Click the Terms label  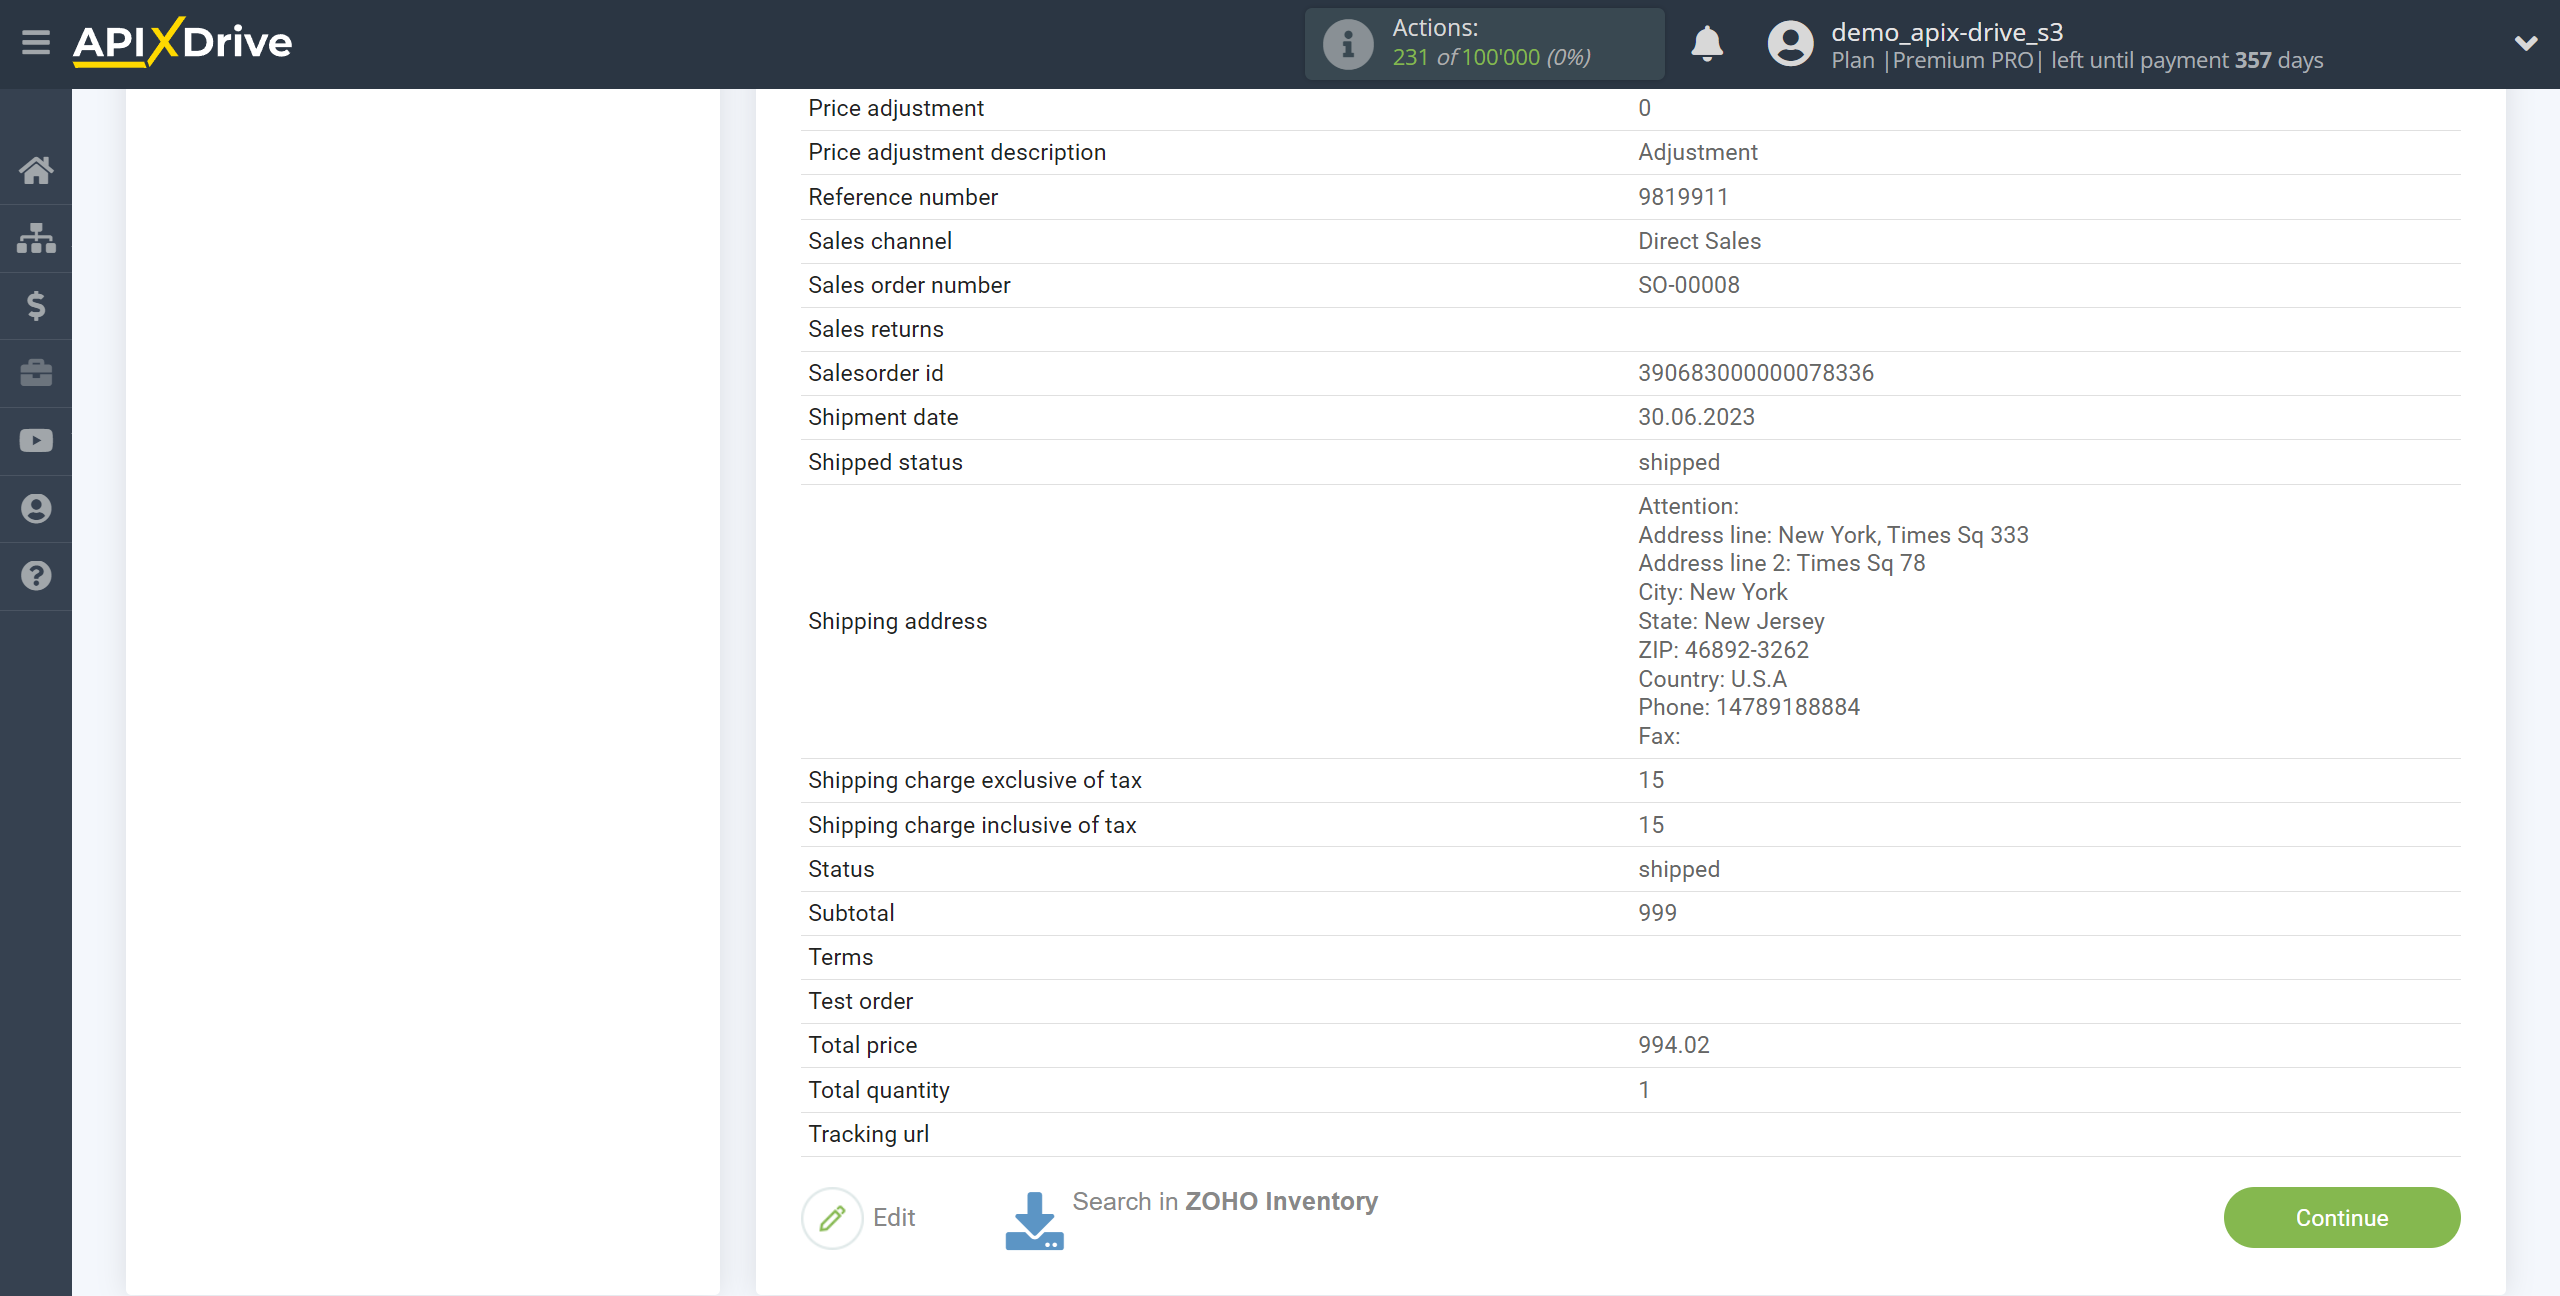[840, 957]
